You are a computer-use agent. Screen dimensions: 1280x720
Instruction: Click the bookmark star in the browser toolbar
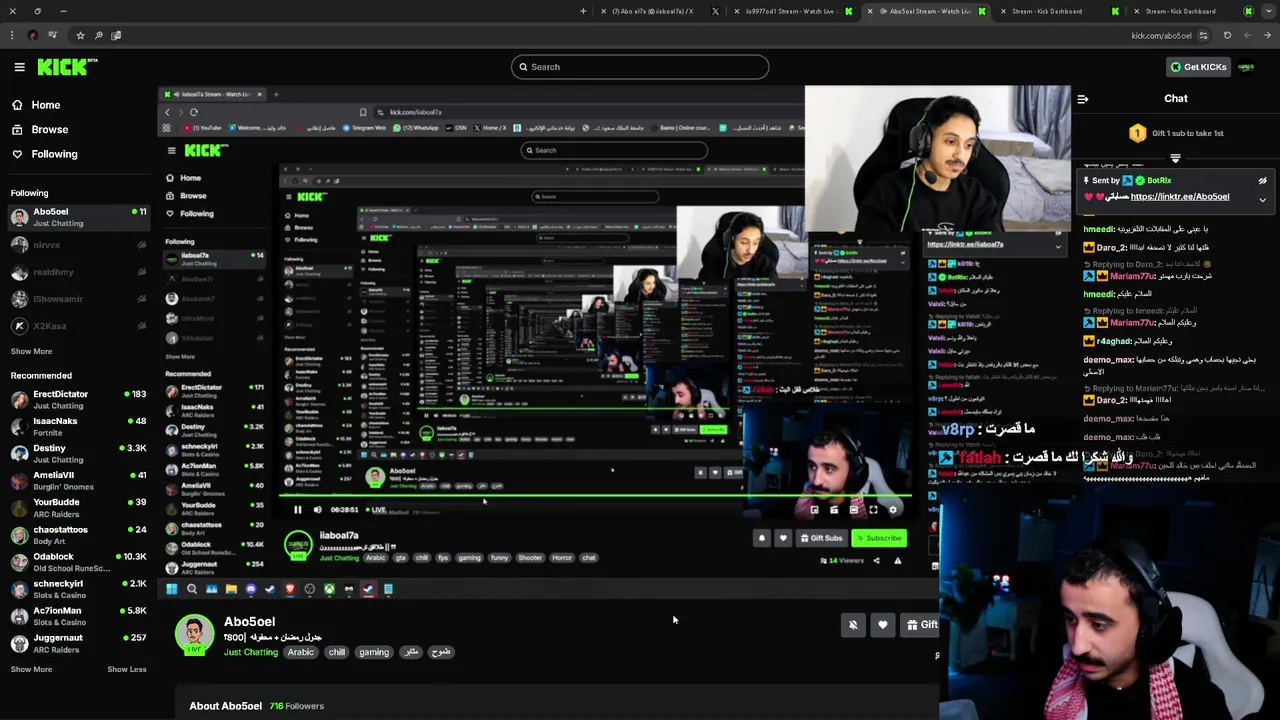80,35
